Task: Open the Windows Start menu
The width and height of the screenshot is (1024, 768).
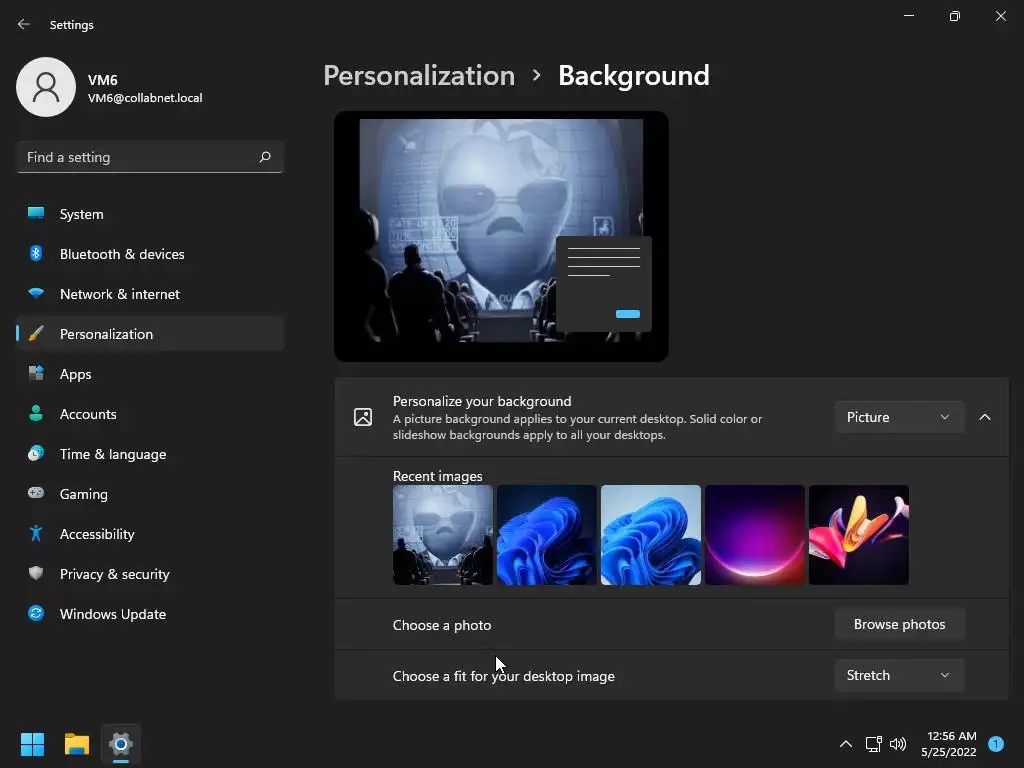Action: click(32, 744)
